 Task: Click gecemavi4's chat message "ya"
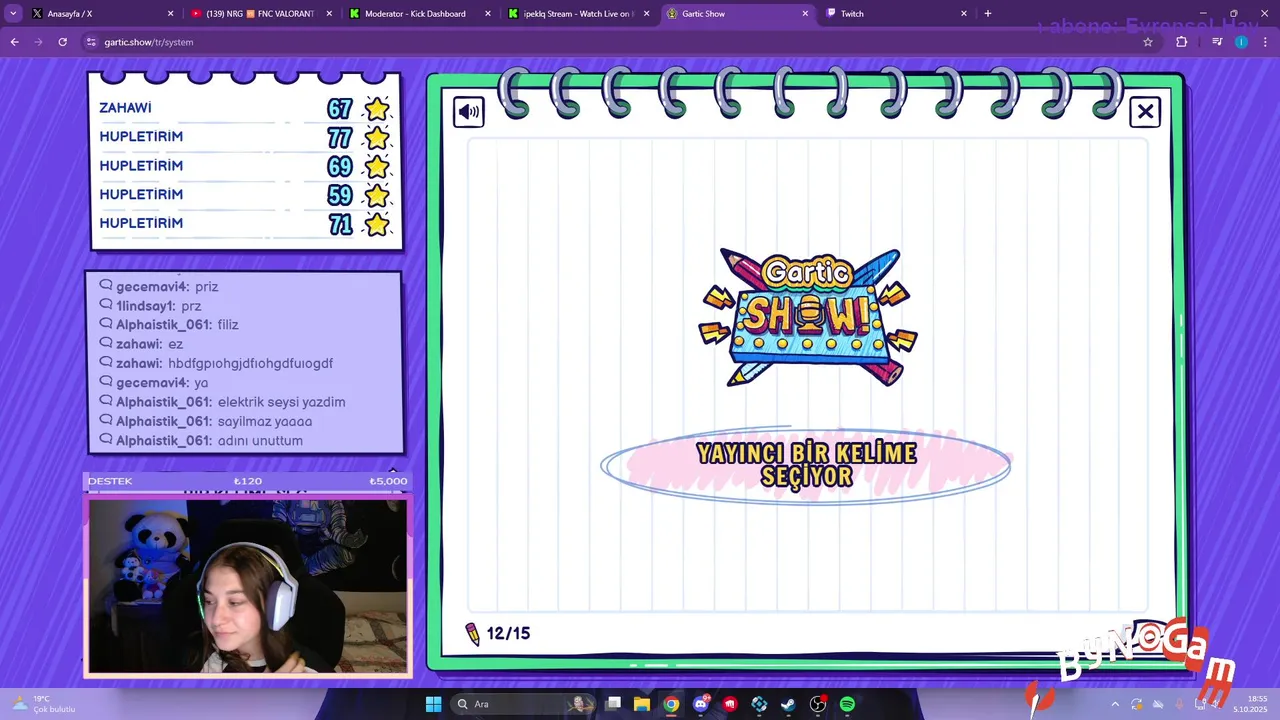click(201, 383)
